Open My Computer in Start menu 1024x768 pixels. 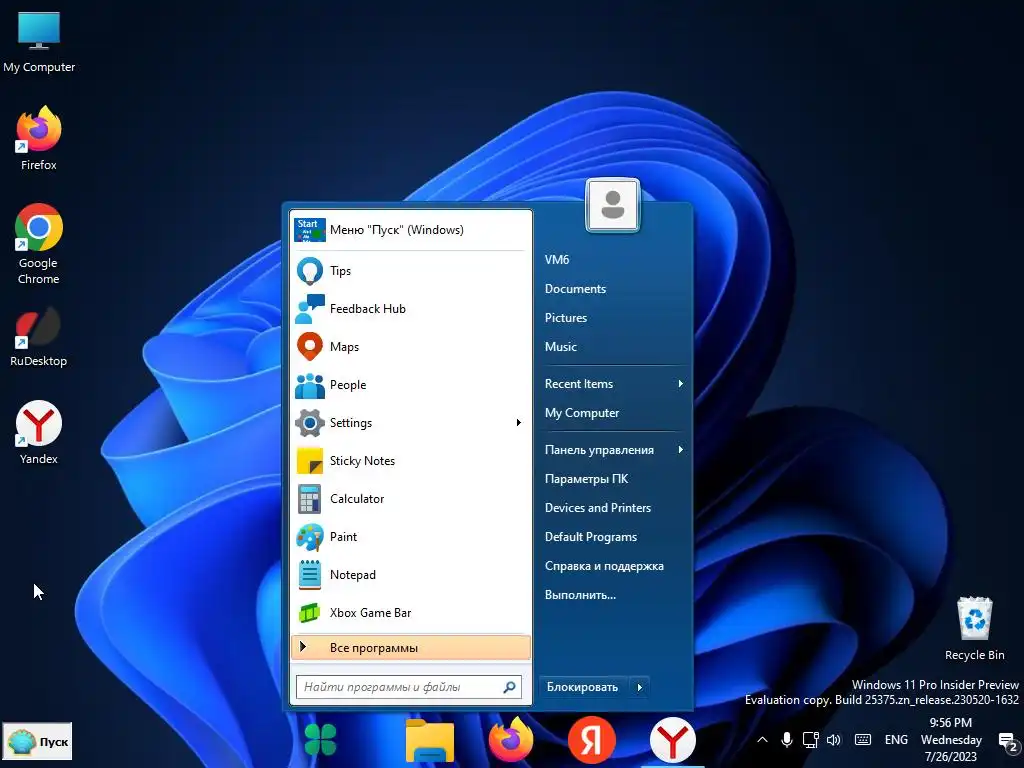(582, 413)
